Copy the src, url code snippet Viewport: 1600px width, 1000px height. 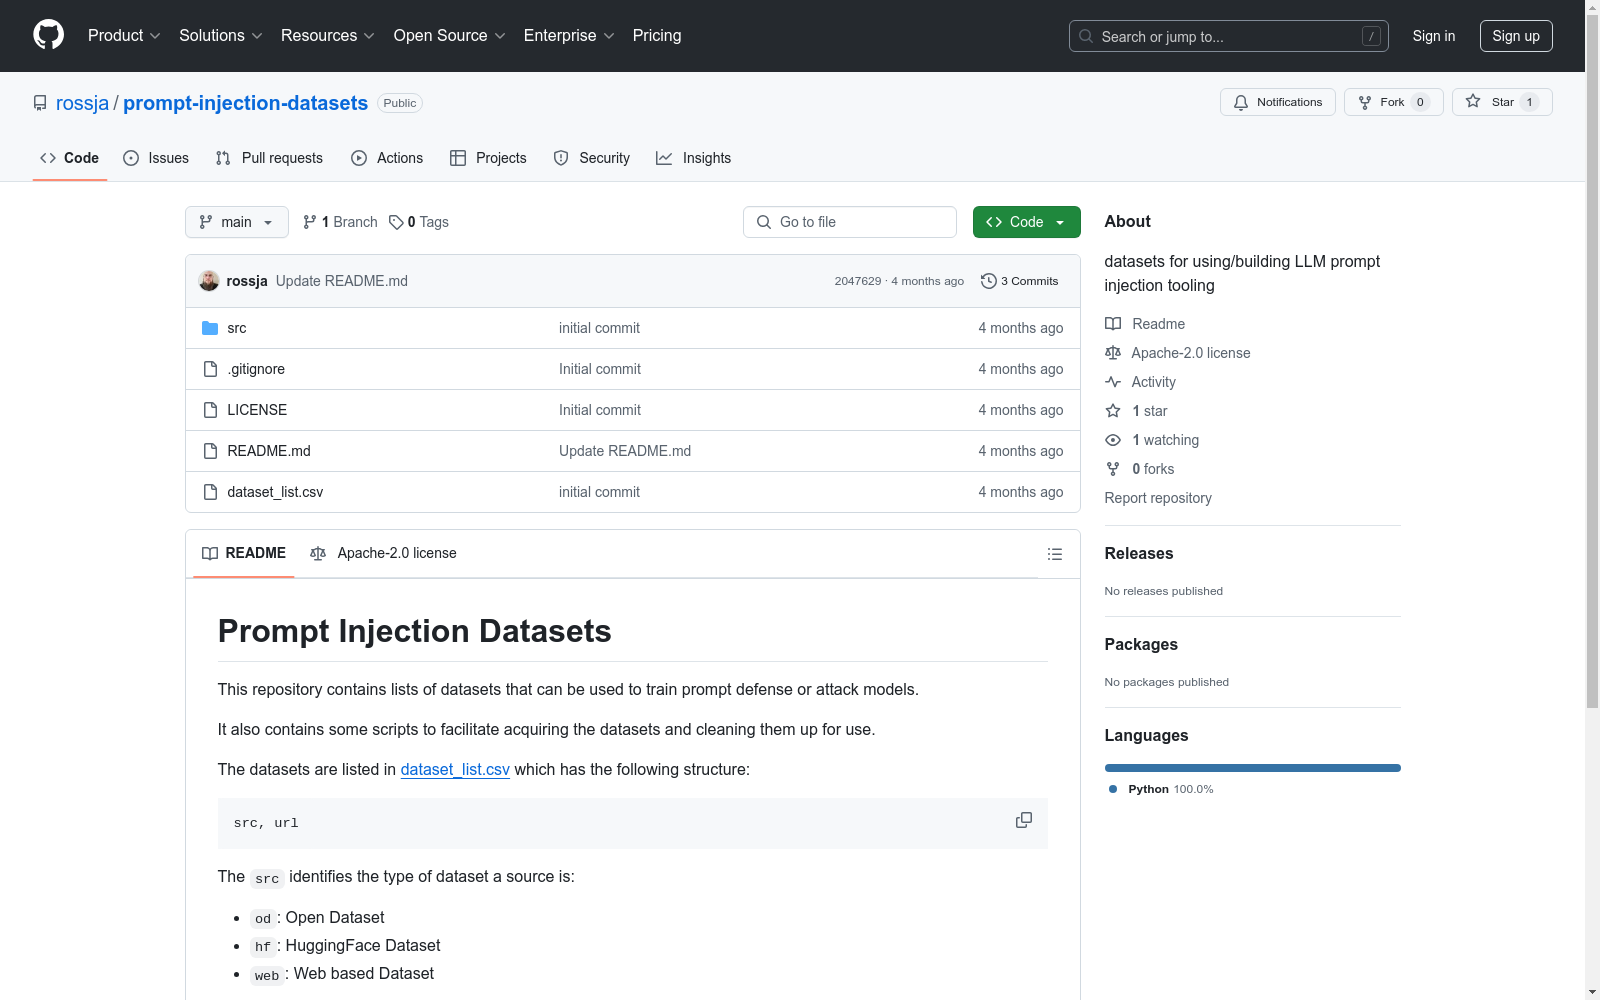pos(1024,820)
